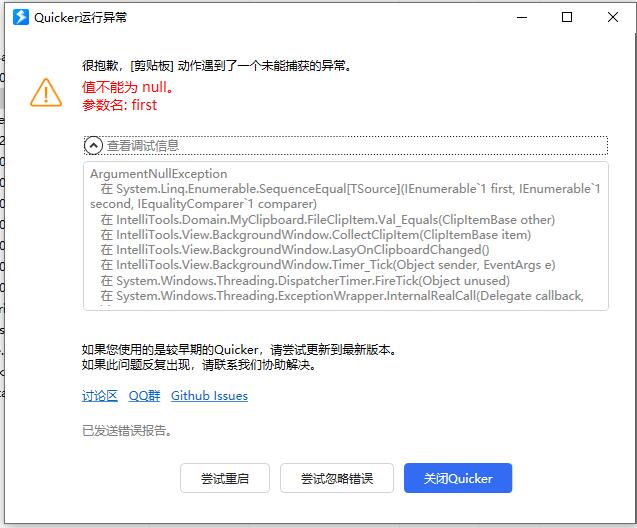Click the 关闭Quicker button
The width and height of the screenshot is (637, 528).
pyautogui.click(x=458, y=478)
